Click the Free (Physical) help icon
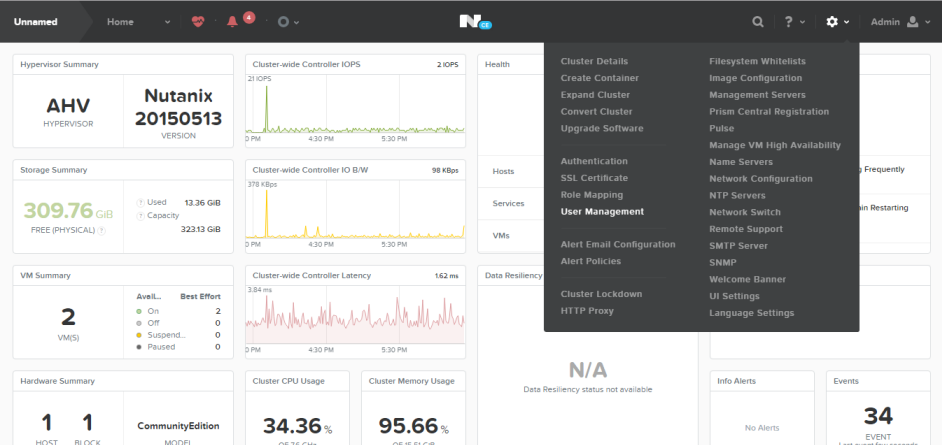The width and height of the screenshot is (942, 445). tap(102, 230)
